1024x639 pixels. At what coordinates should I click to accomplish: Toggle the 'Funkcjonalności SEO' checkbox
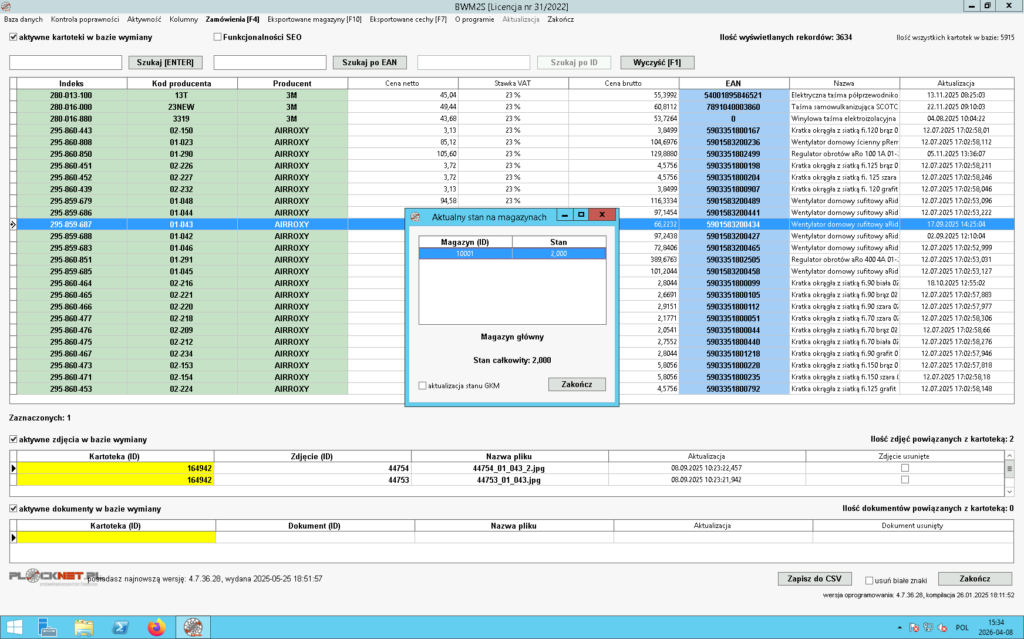click(x=218, y=37)
